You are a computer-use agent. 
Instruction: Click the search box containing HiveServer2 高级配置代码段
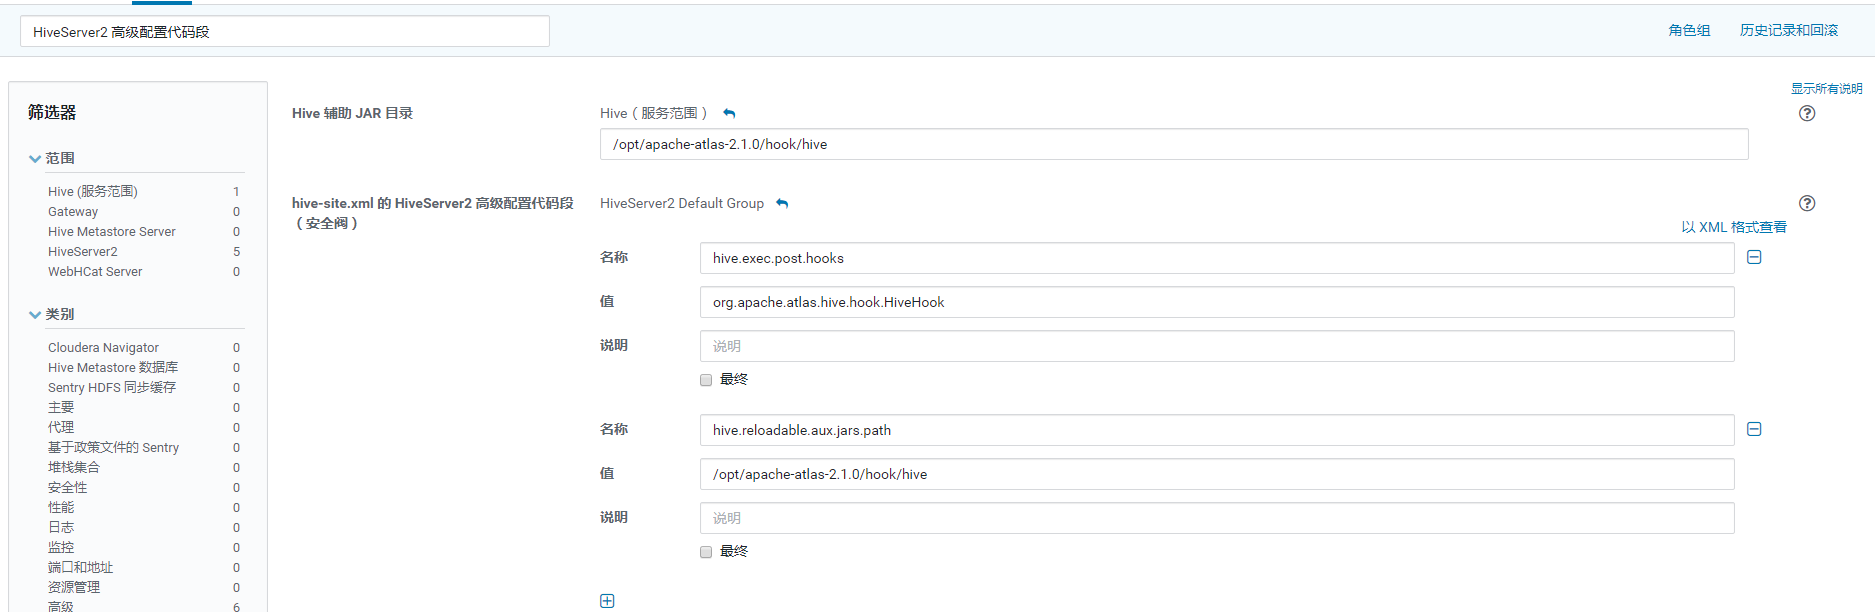pos(285,31)
